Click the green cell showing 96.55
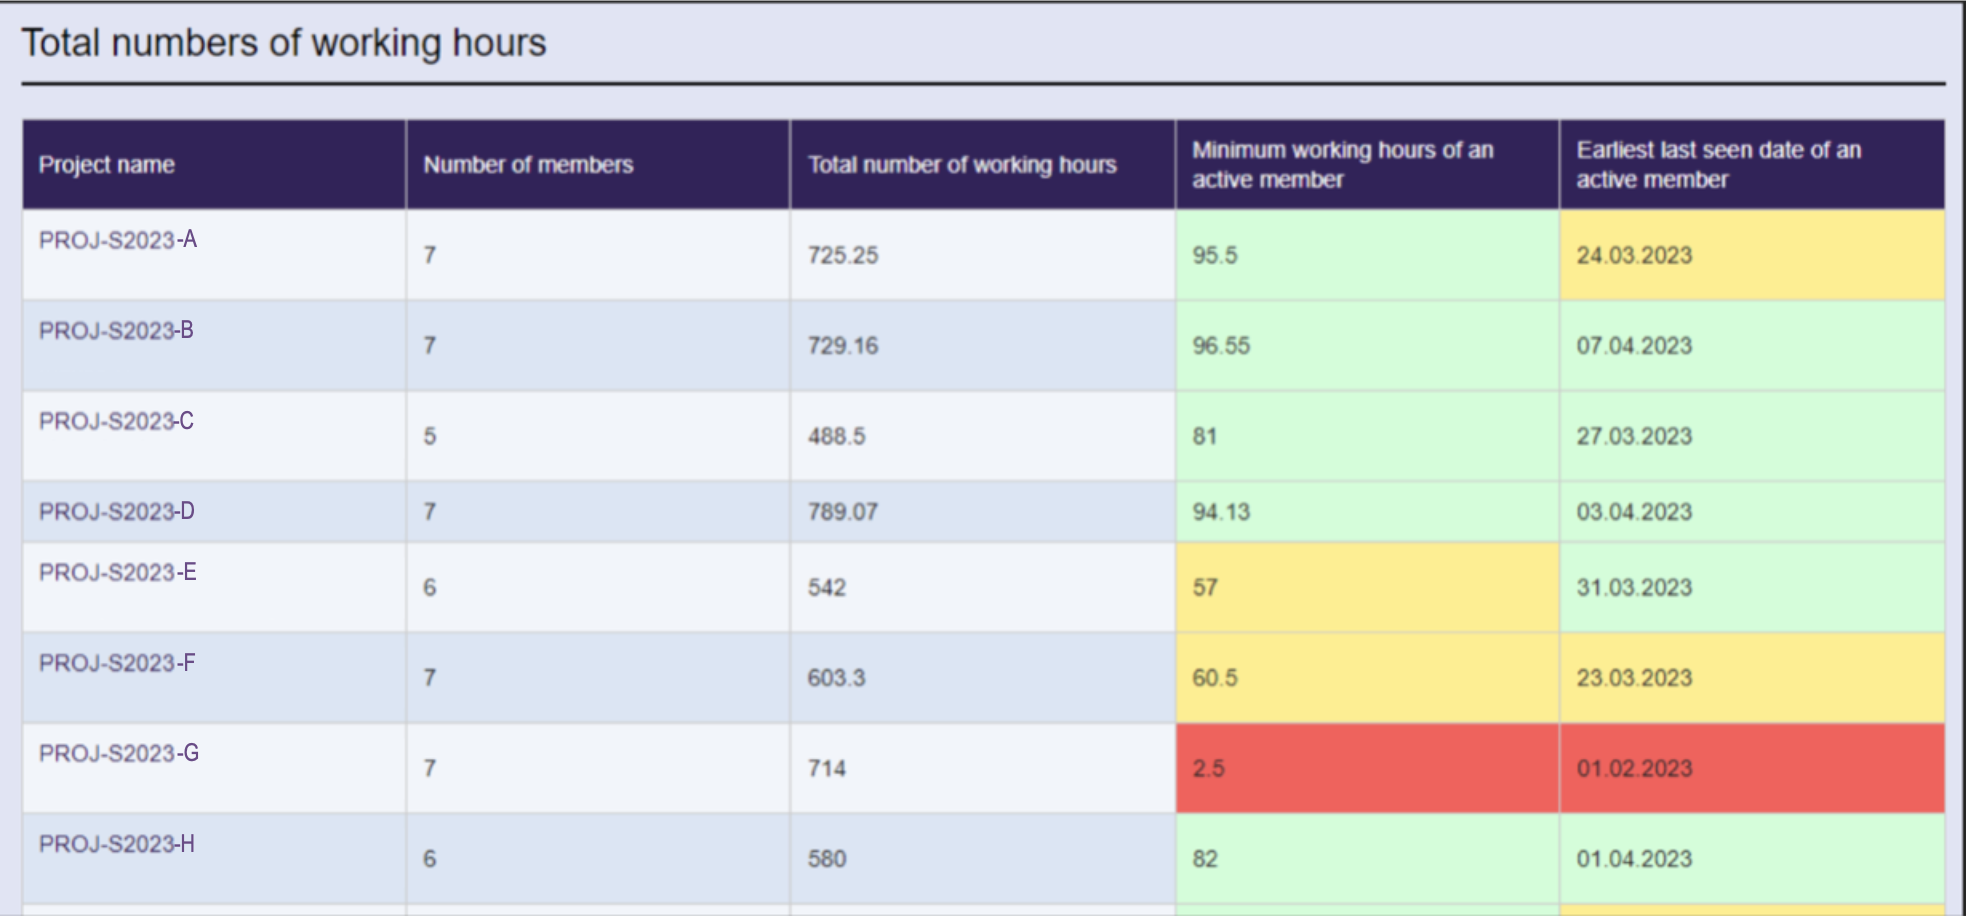This screenshot has width=1966, height=916. [1367, 346]
